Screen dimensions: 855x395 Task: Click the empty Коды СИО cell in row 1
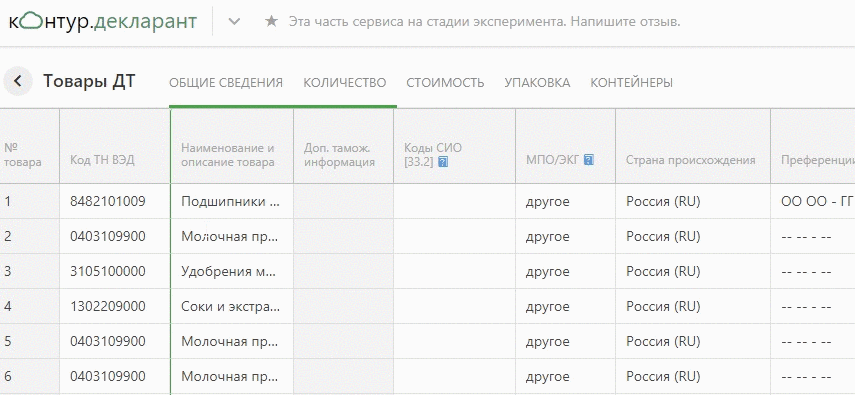point(454,201)
